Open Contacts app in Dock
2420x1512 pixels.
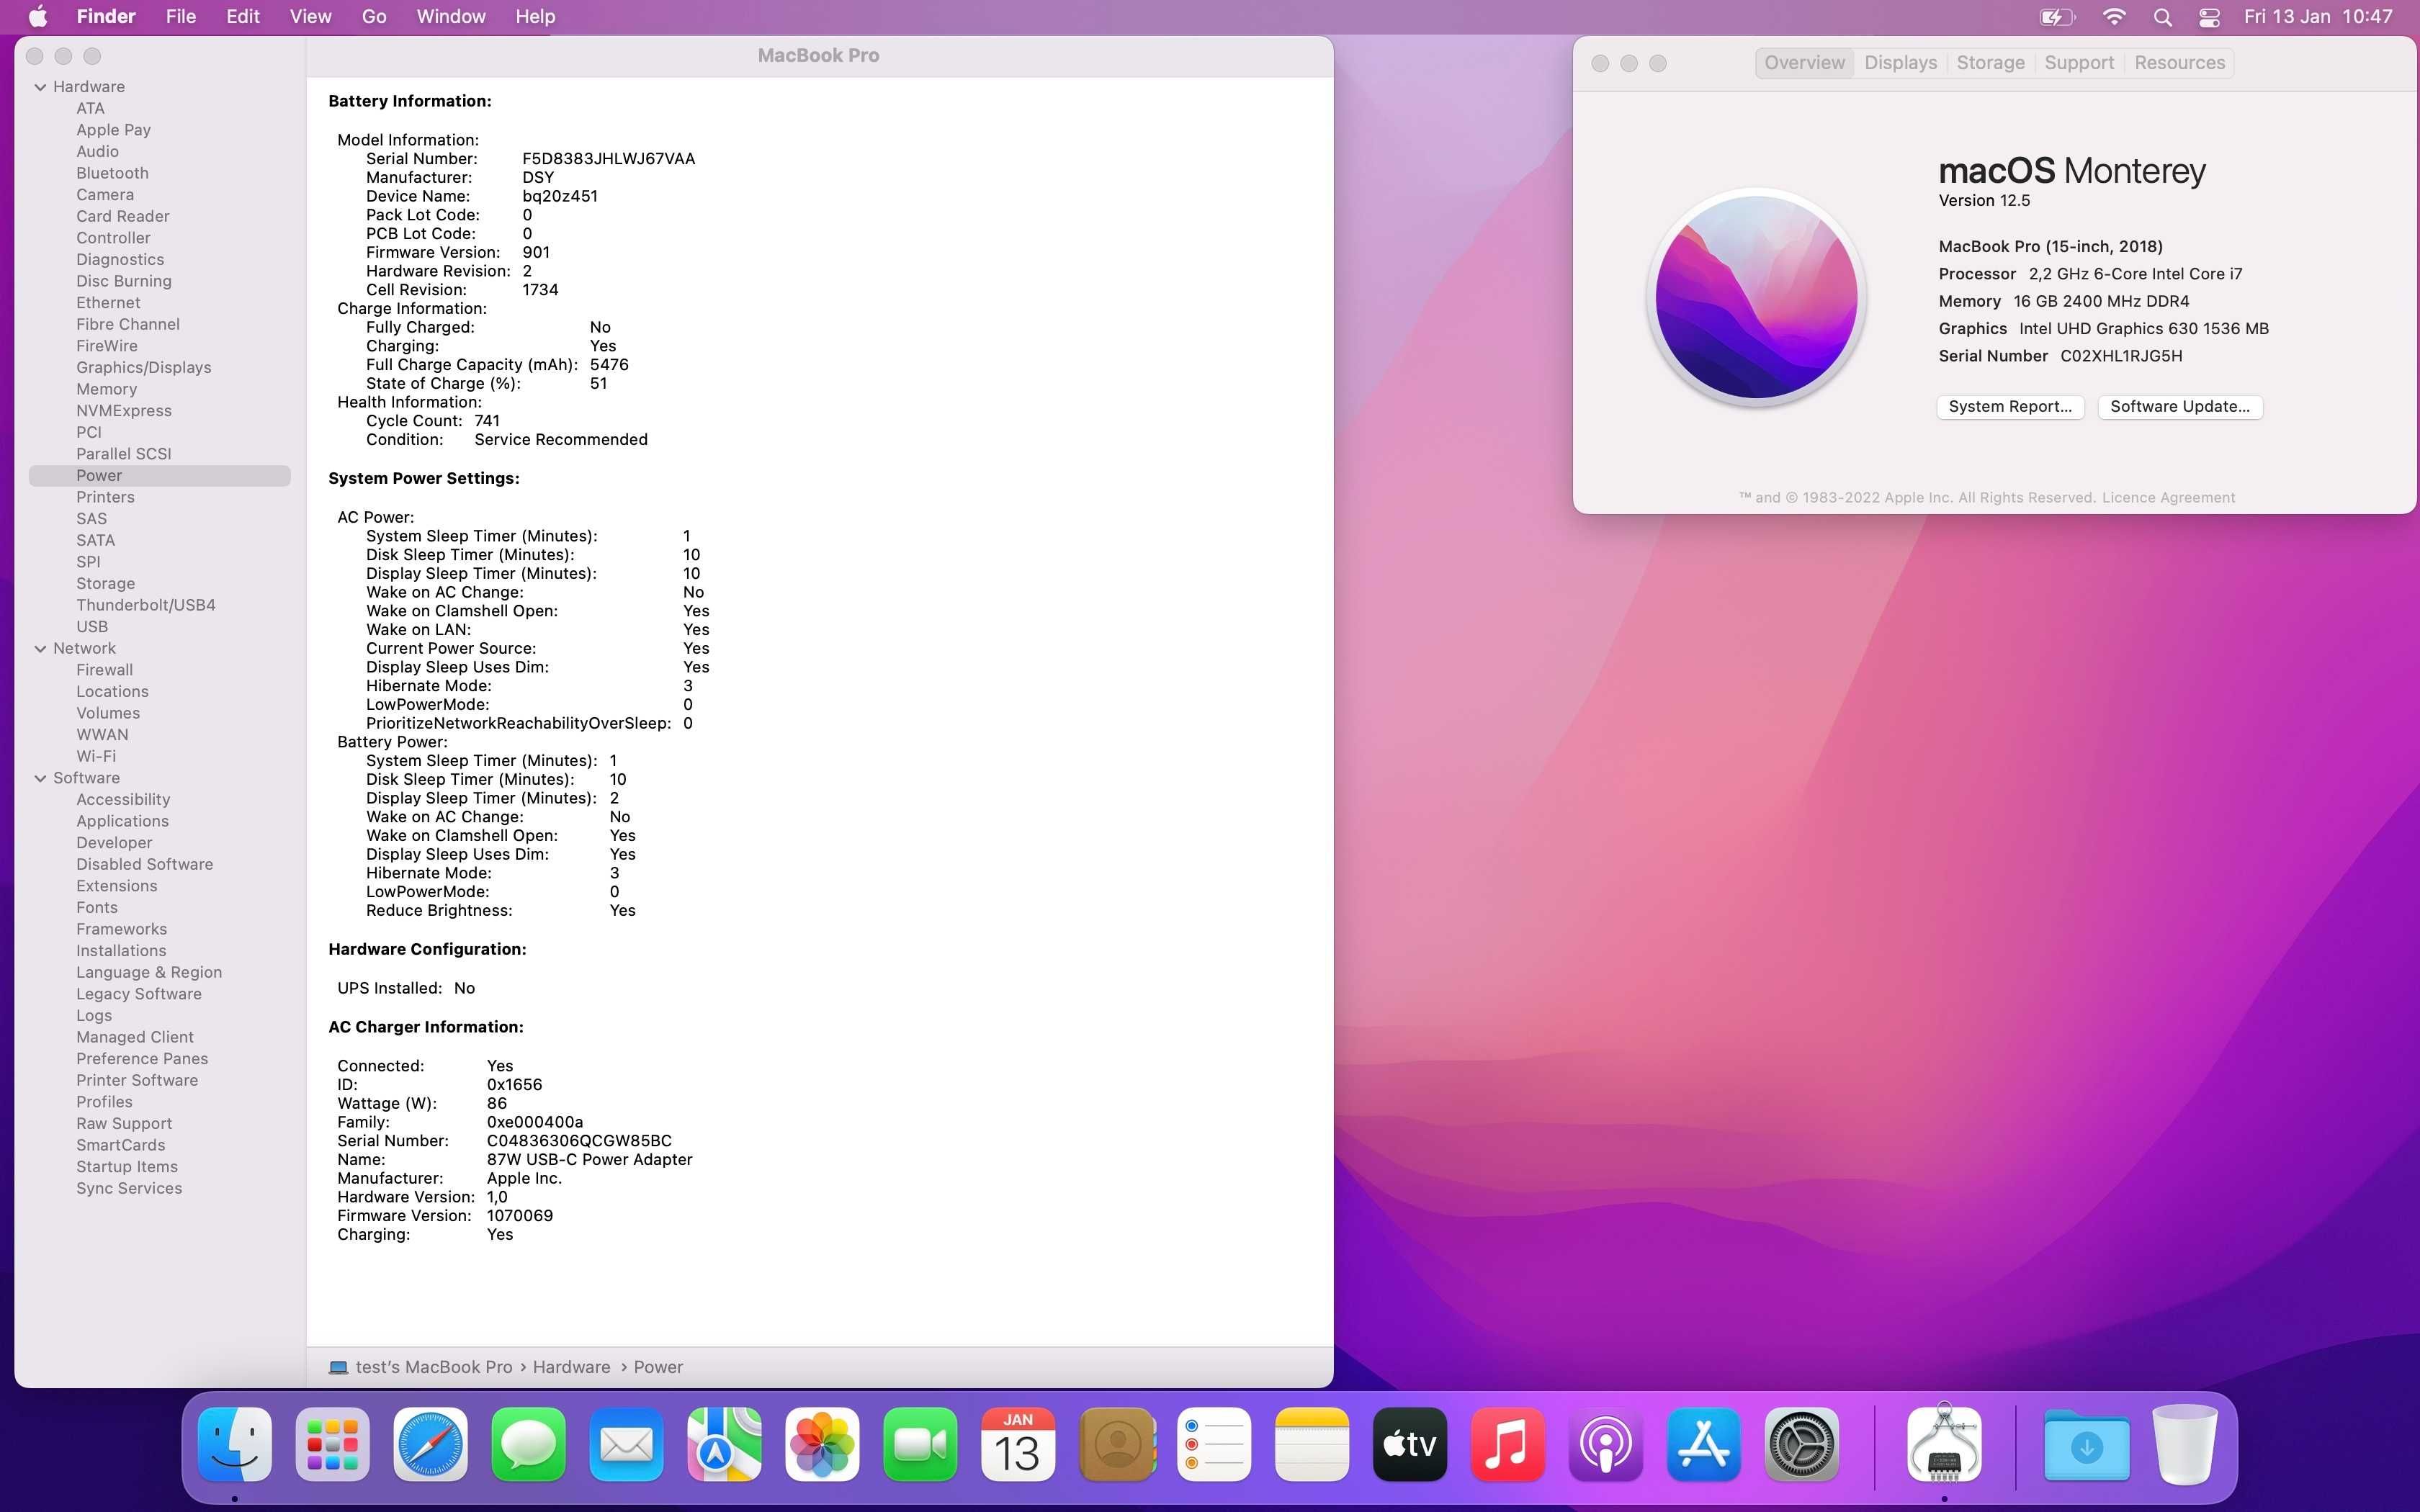click(x=1117, y=1445)
